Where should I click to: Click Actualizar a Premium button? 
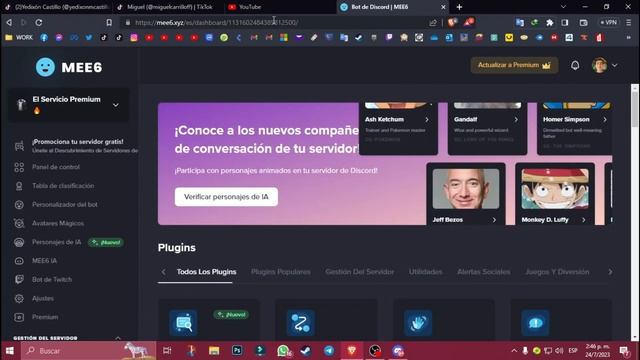coord(514,65)
